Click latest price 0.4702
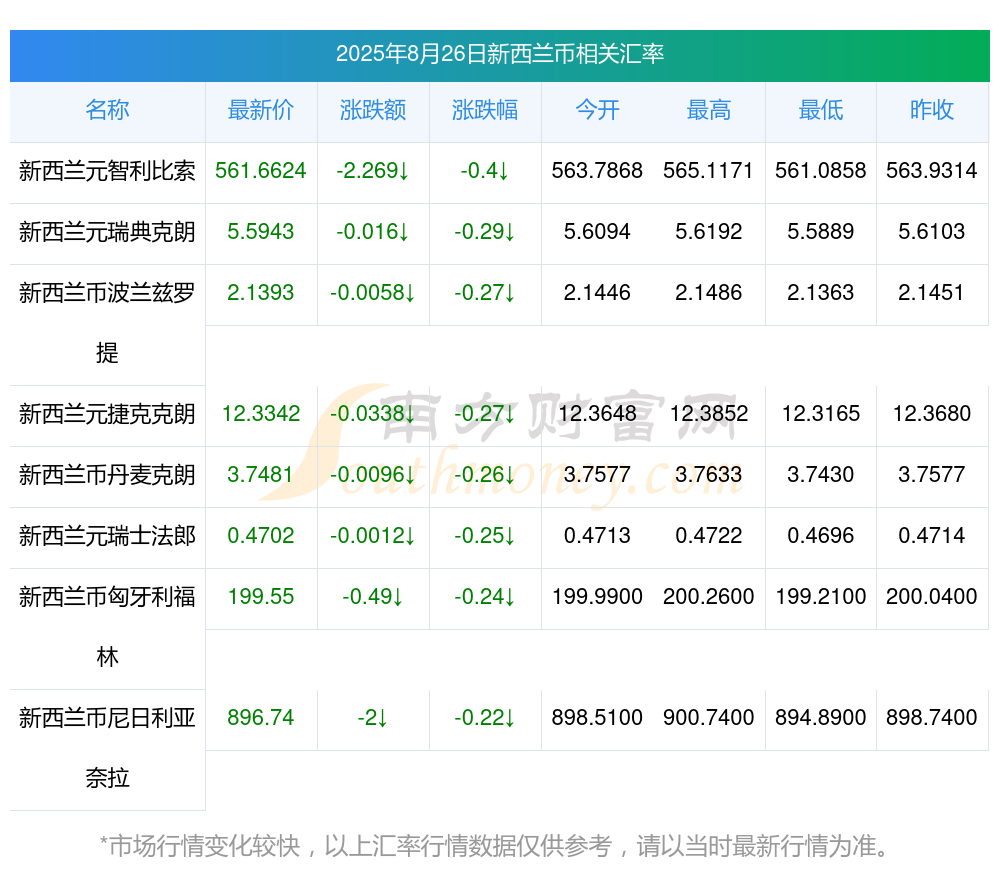The height and width of the screenshot is (877, 1000). click(261, 536)
